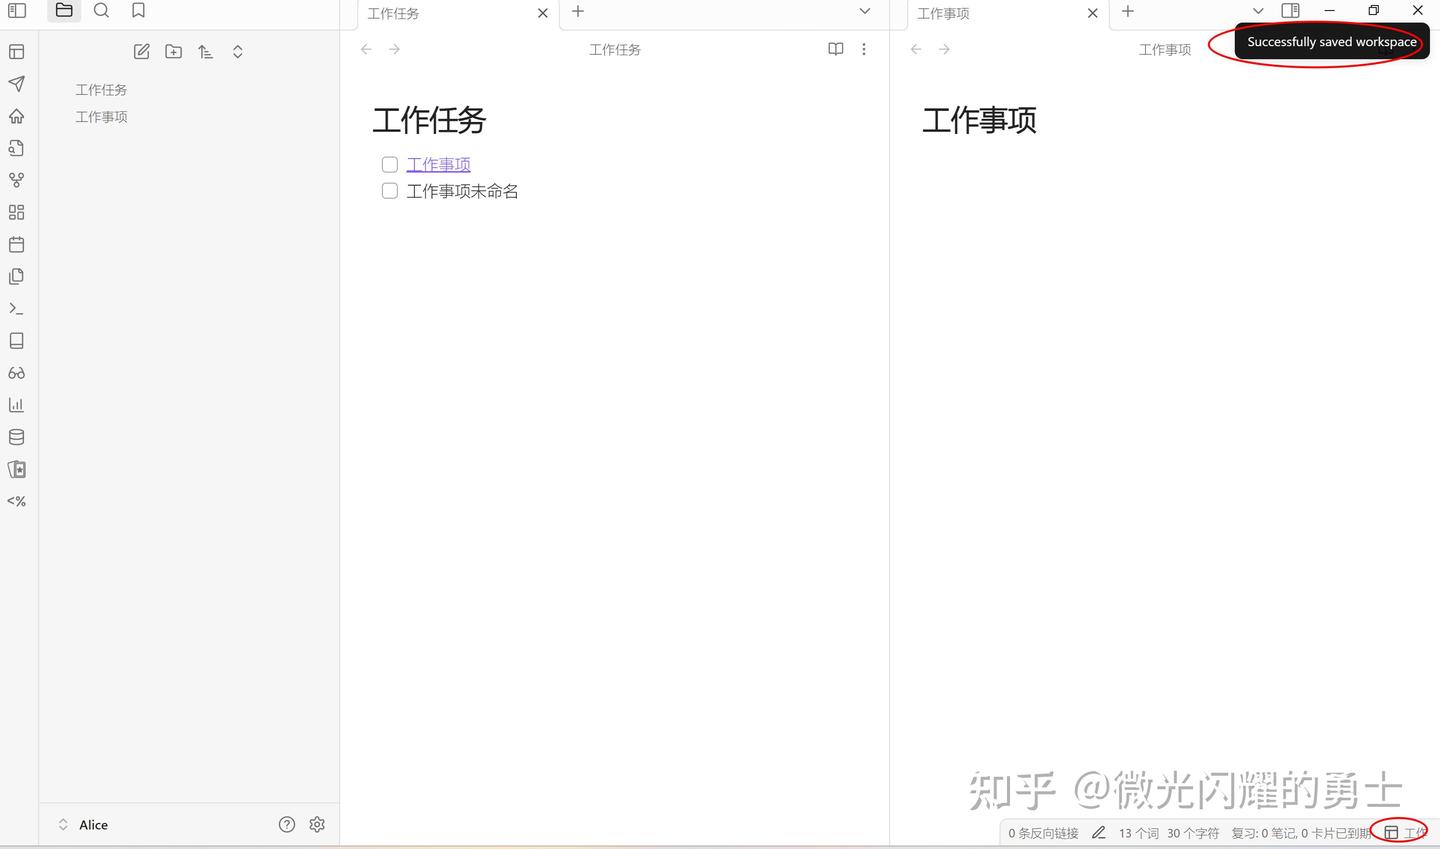Create a new folder in the file panel

coord(173,51)
